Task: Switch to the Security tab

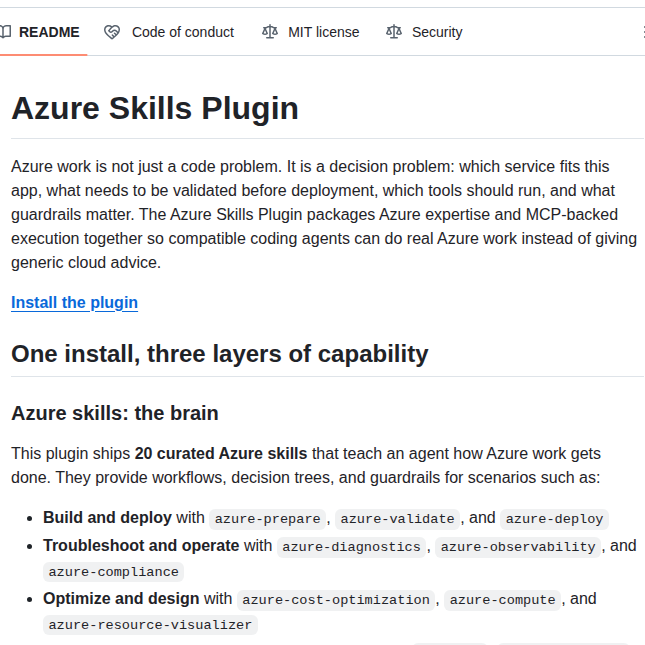Action: 424,32
